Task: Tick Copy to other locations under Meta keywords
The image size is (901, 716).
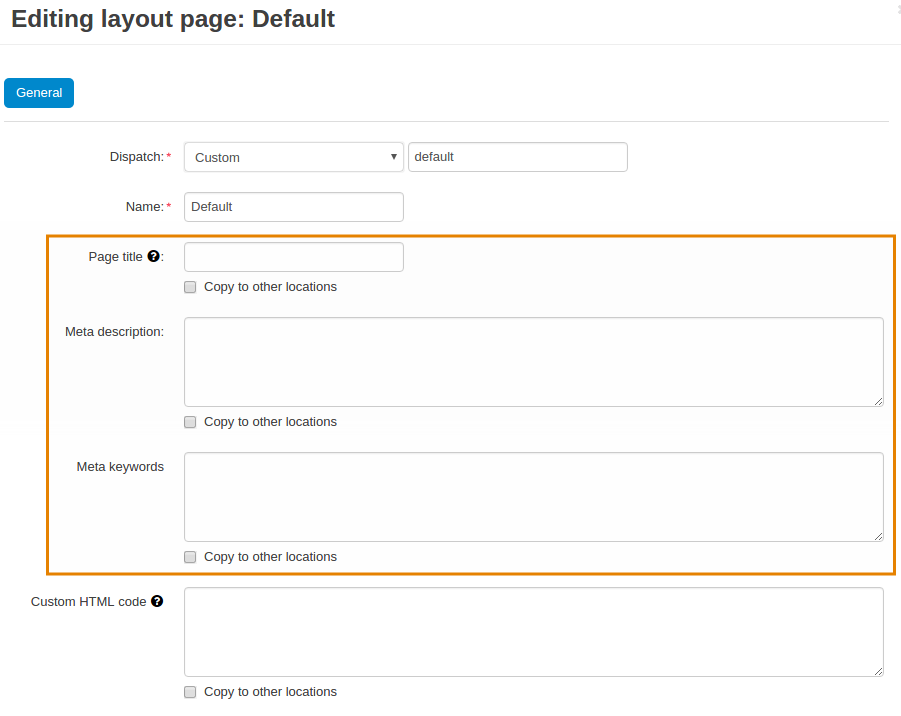Action: pos(190,557)
